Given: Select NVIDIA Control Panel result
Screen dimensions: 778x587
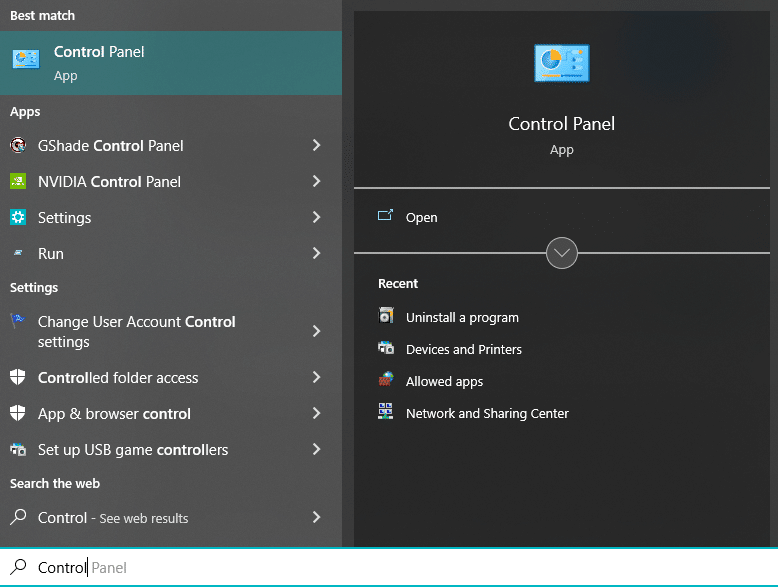Looking at the screenshot, I should 171,182.
